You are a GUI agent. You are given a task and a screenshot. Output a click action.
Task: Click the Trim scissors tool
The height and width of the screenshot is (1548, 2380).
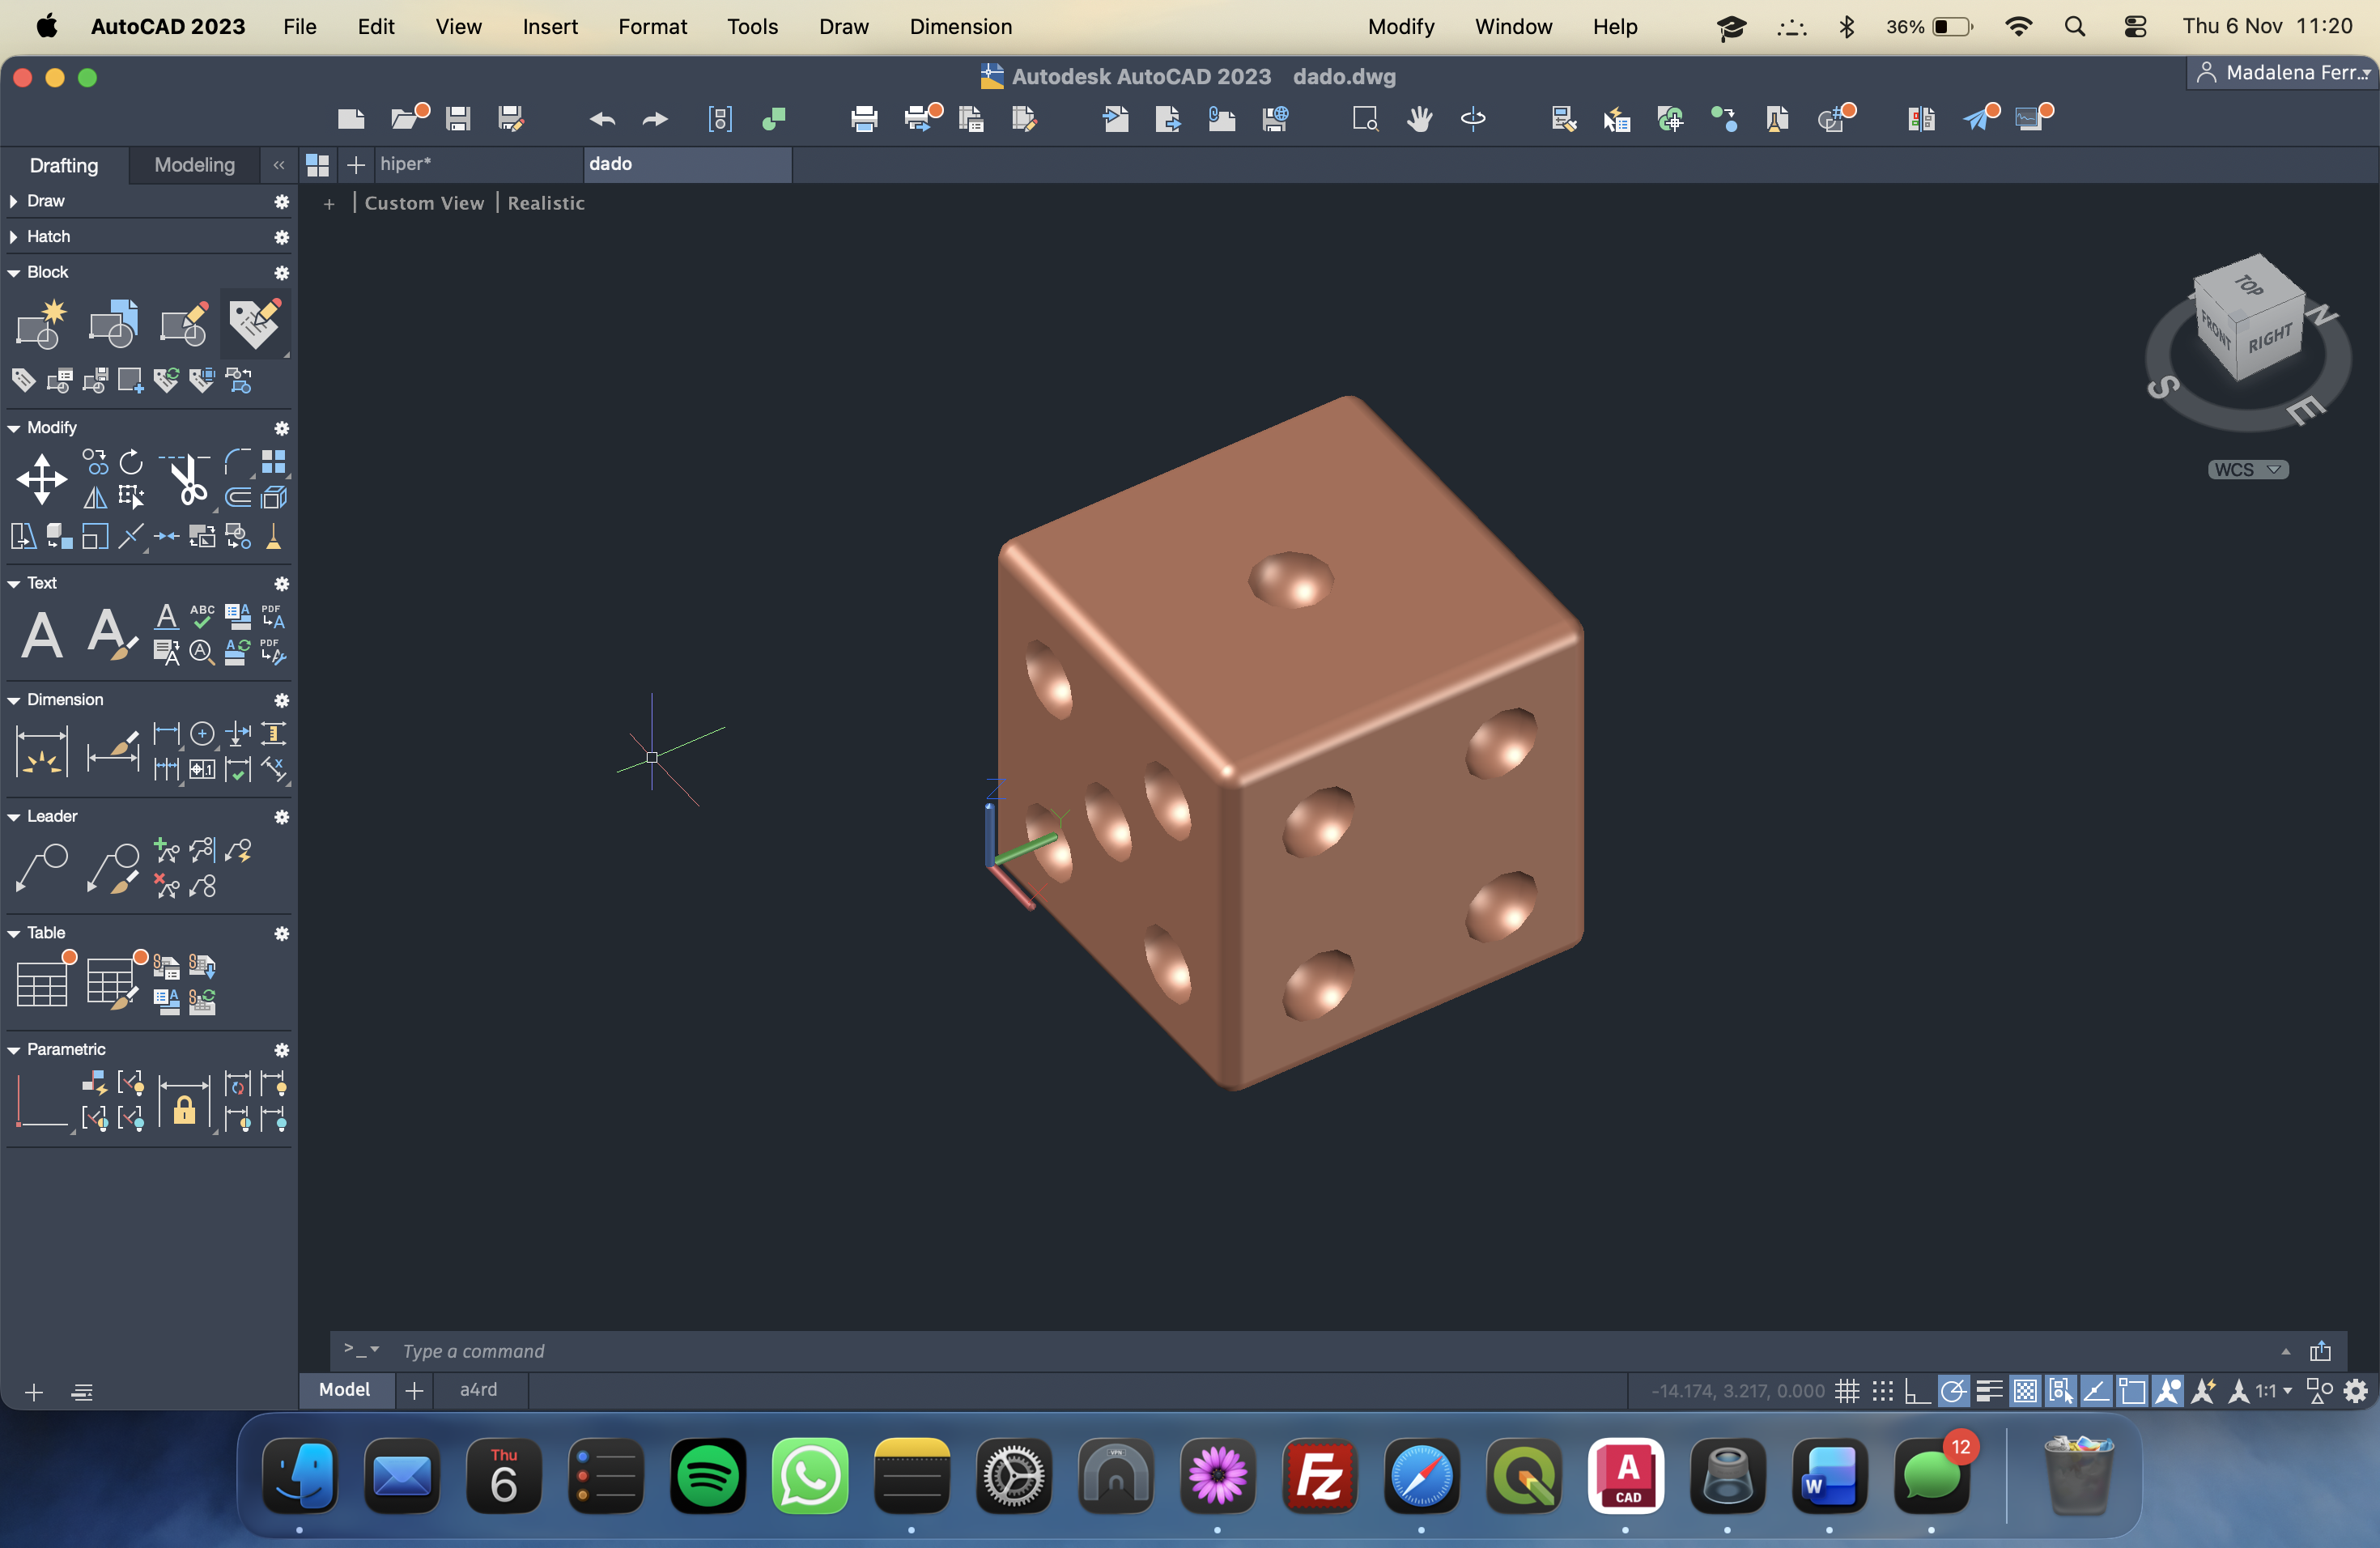click(186, 479)
